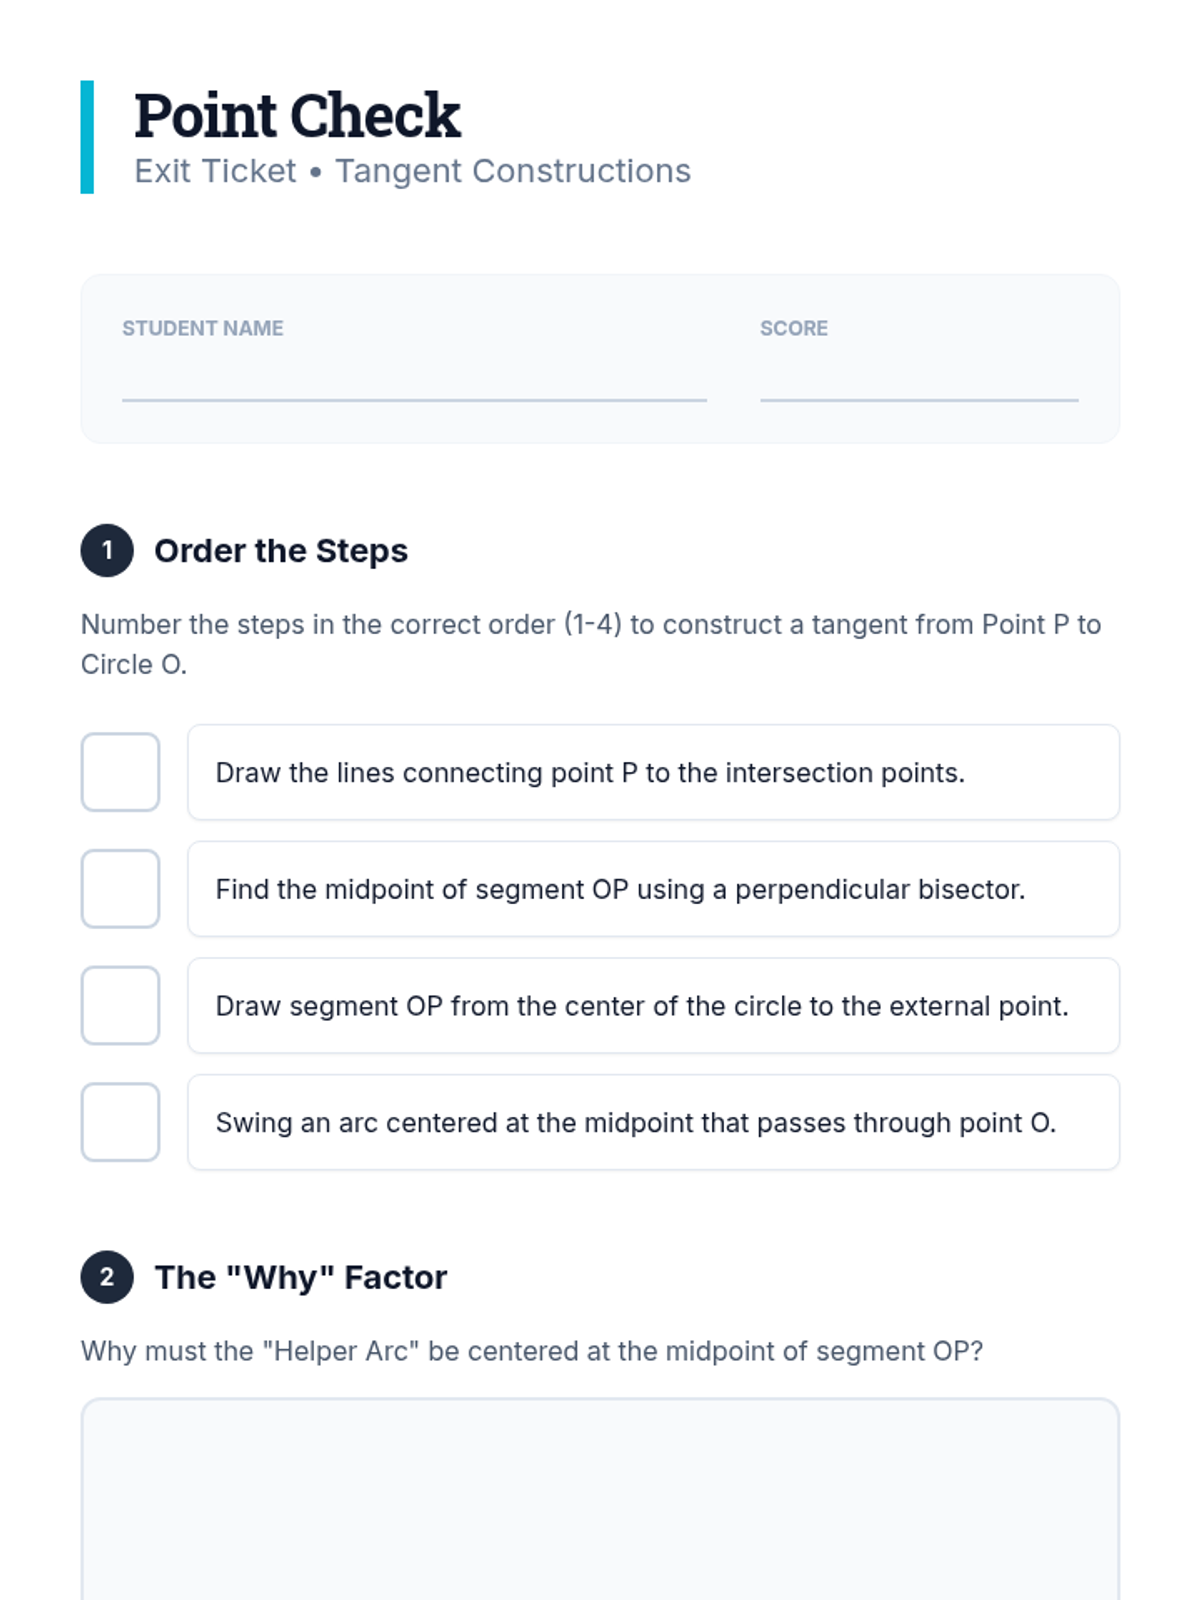Click the 'SCORE' label
The image size is (1200, 1600).
793,328
